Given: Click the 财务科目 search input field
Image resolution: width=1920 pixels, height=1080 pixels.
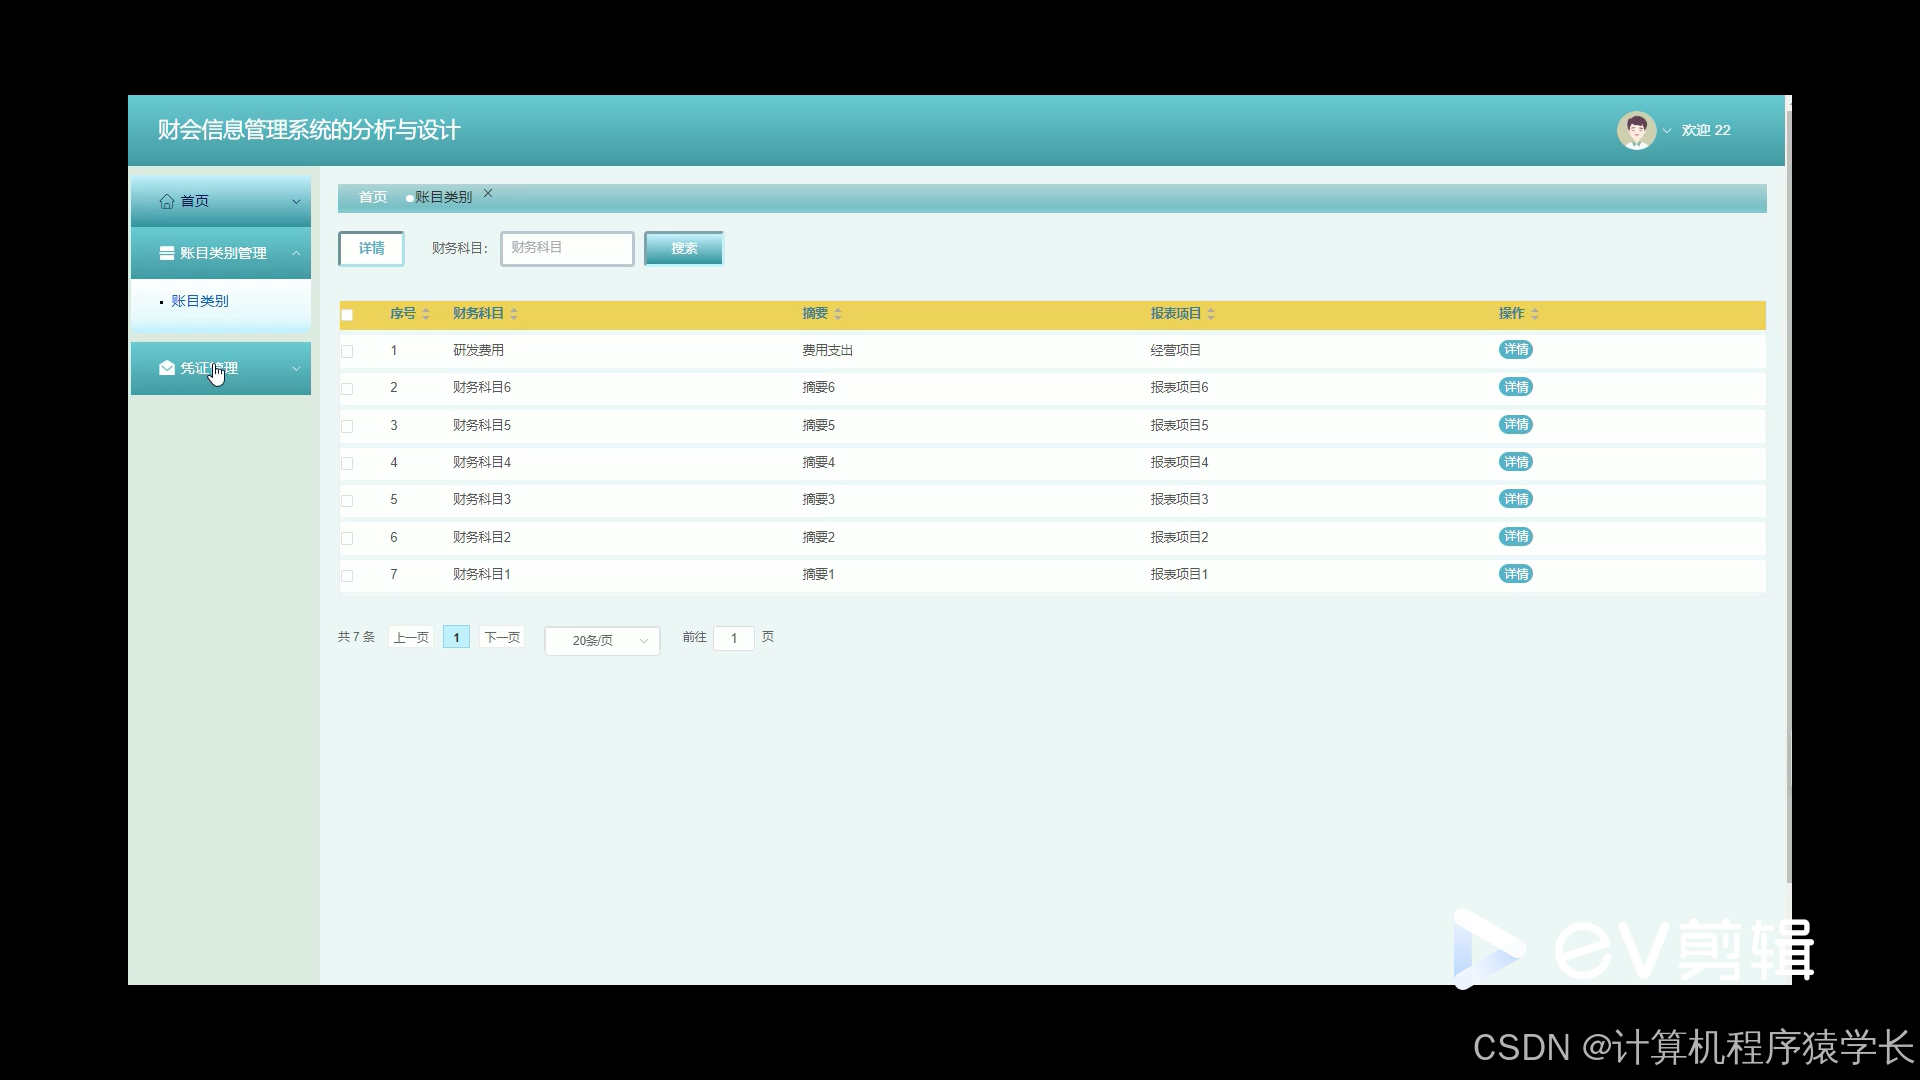Looking at the screenshot, I should click(x=567, y=248).
